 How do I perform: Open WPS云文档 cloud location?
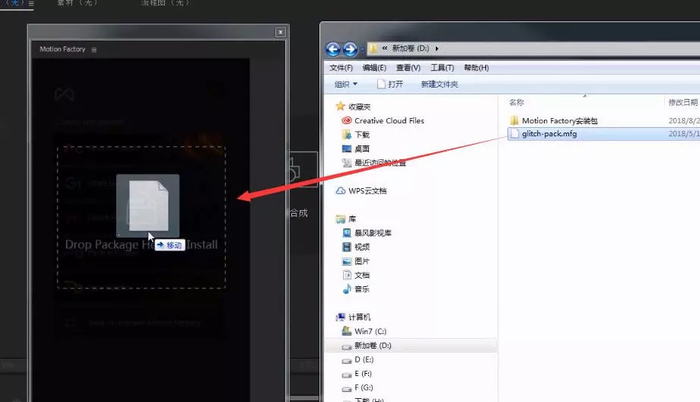pos(361,191)
